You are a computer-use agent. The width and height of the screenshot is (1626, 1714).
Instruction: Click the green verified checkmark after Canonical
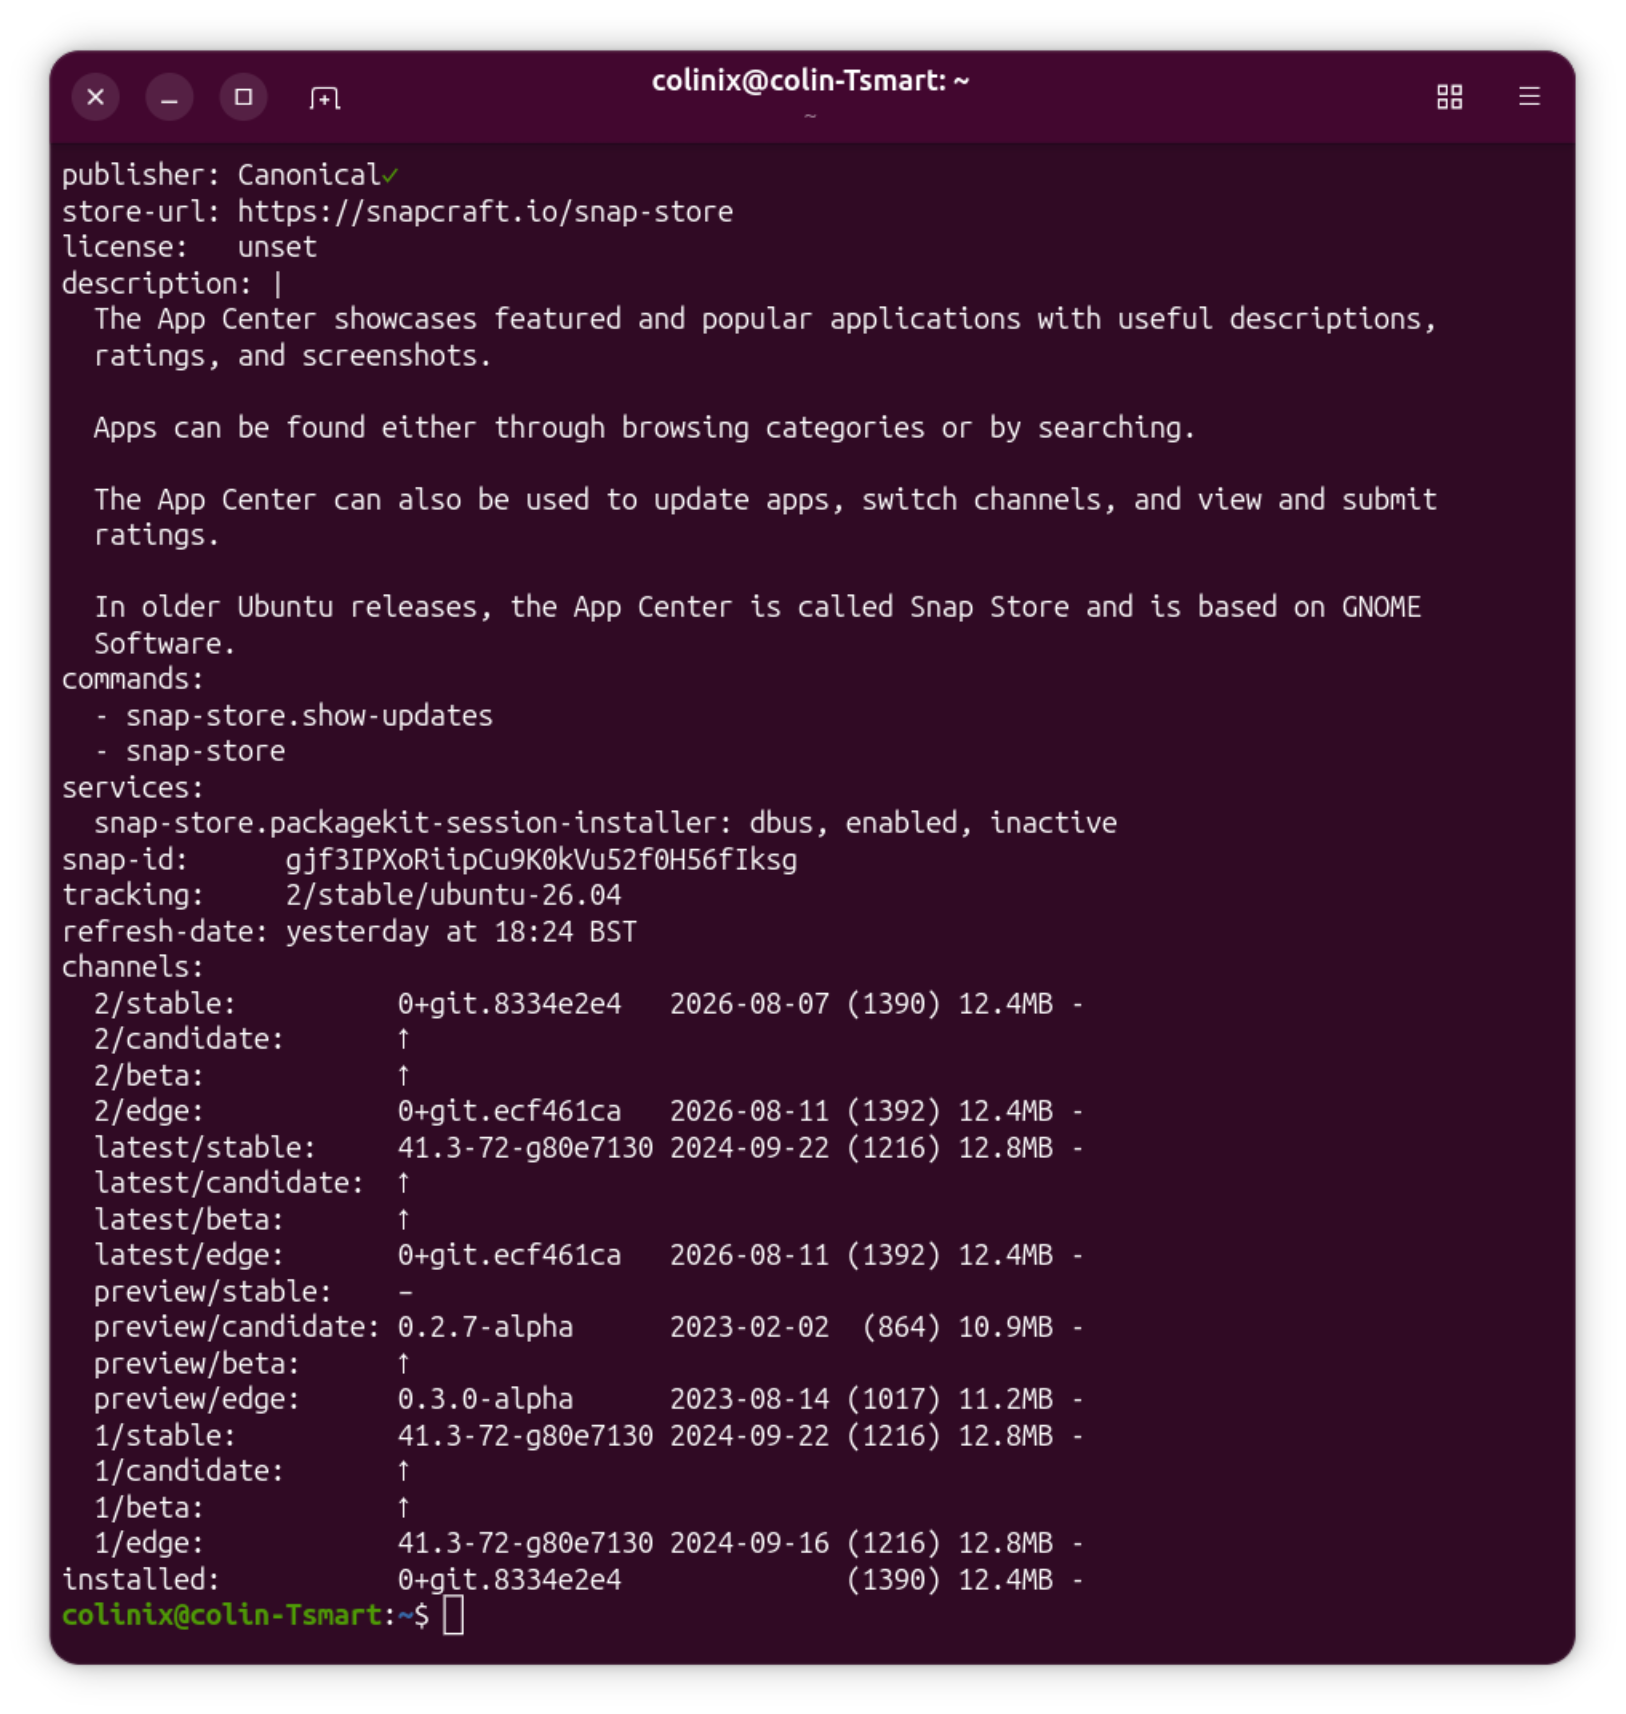pyautogui.click(x=390, y=176)
